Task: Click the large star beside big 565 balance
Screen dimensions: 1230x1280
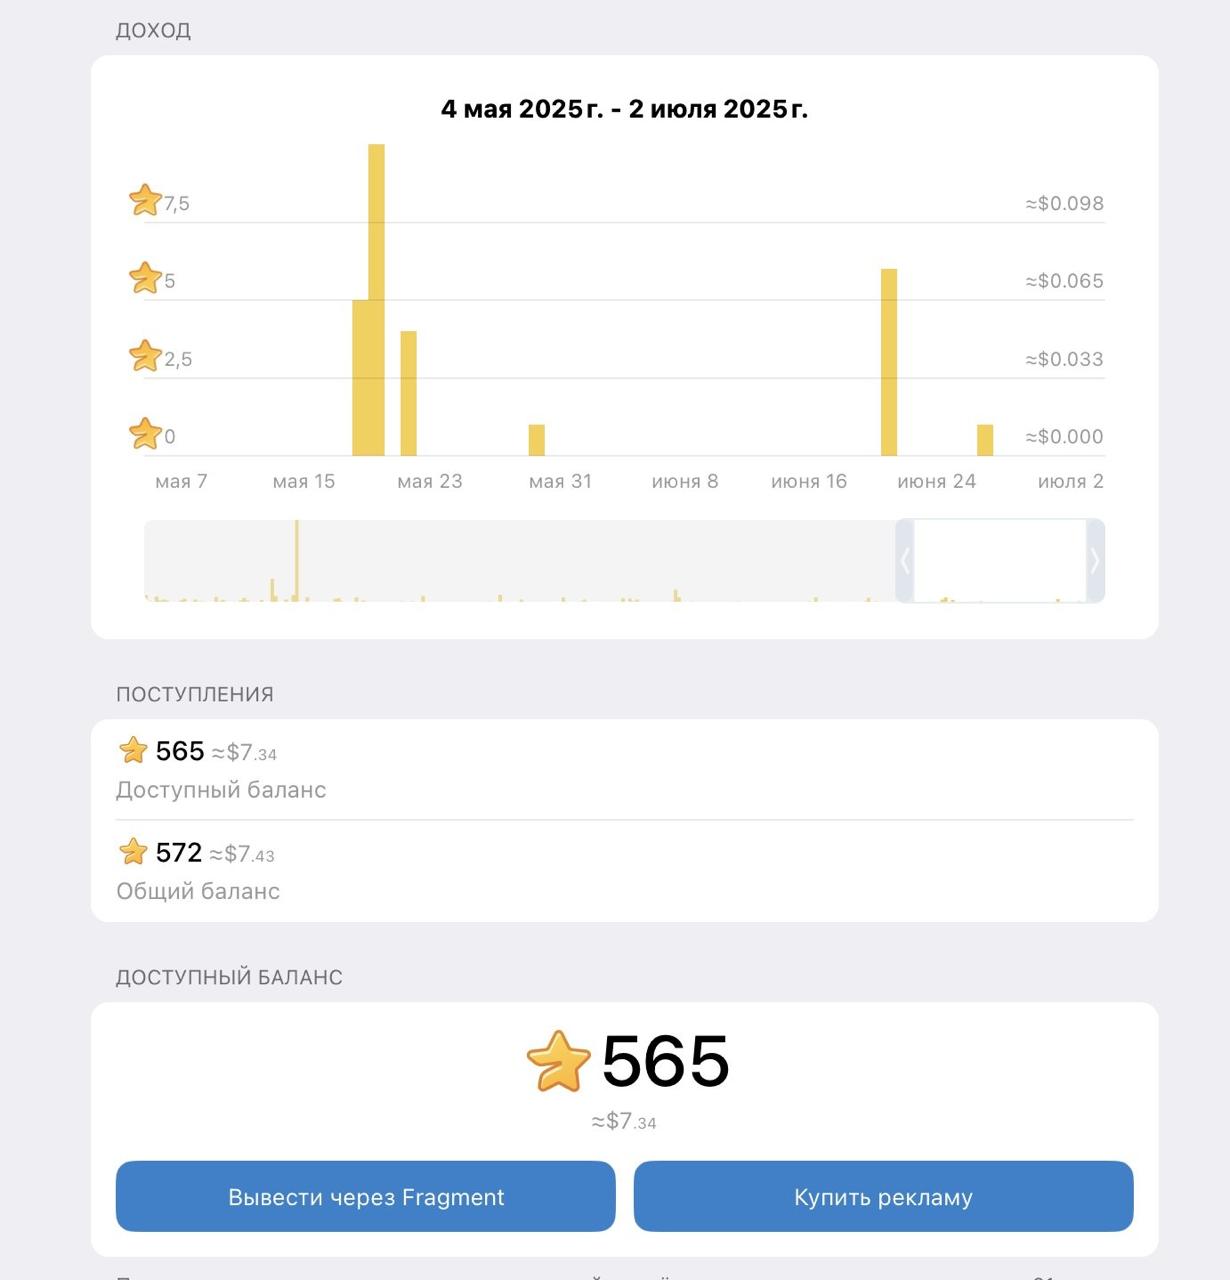Action: (558, 1061)
